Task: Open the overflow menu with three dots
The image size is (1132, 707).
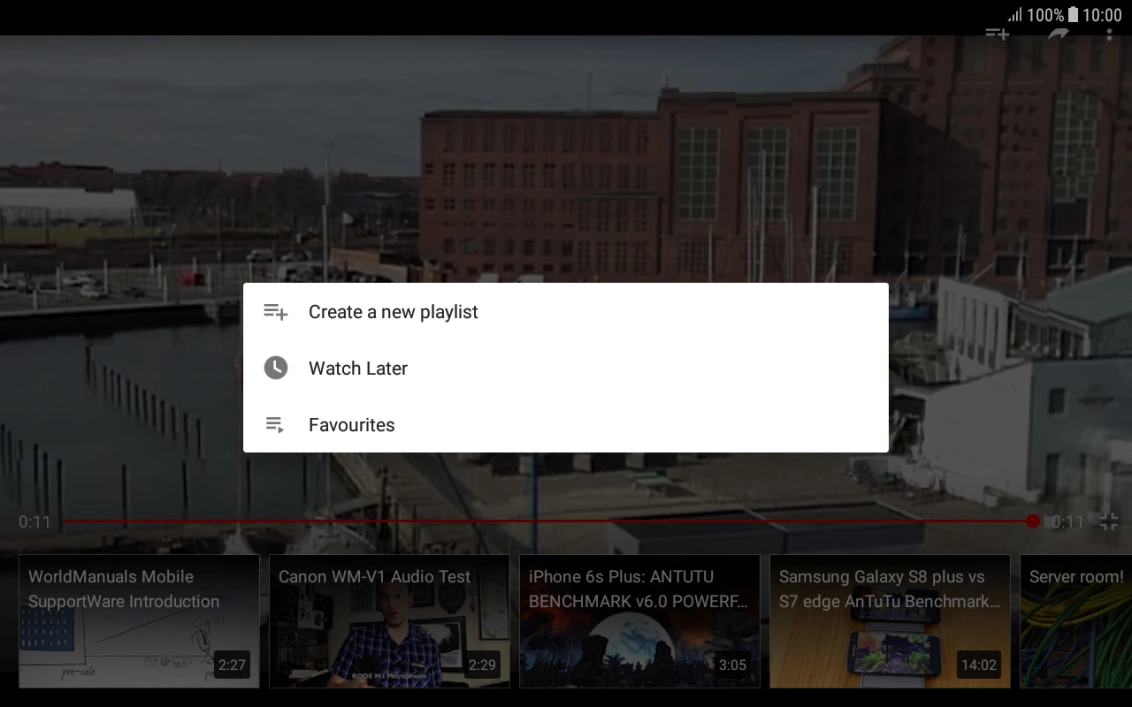Action: (1109, 33)
